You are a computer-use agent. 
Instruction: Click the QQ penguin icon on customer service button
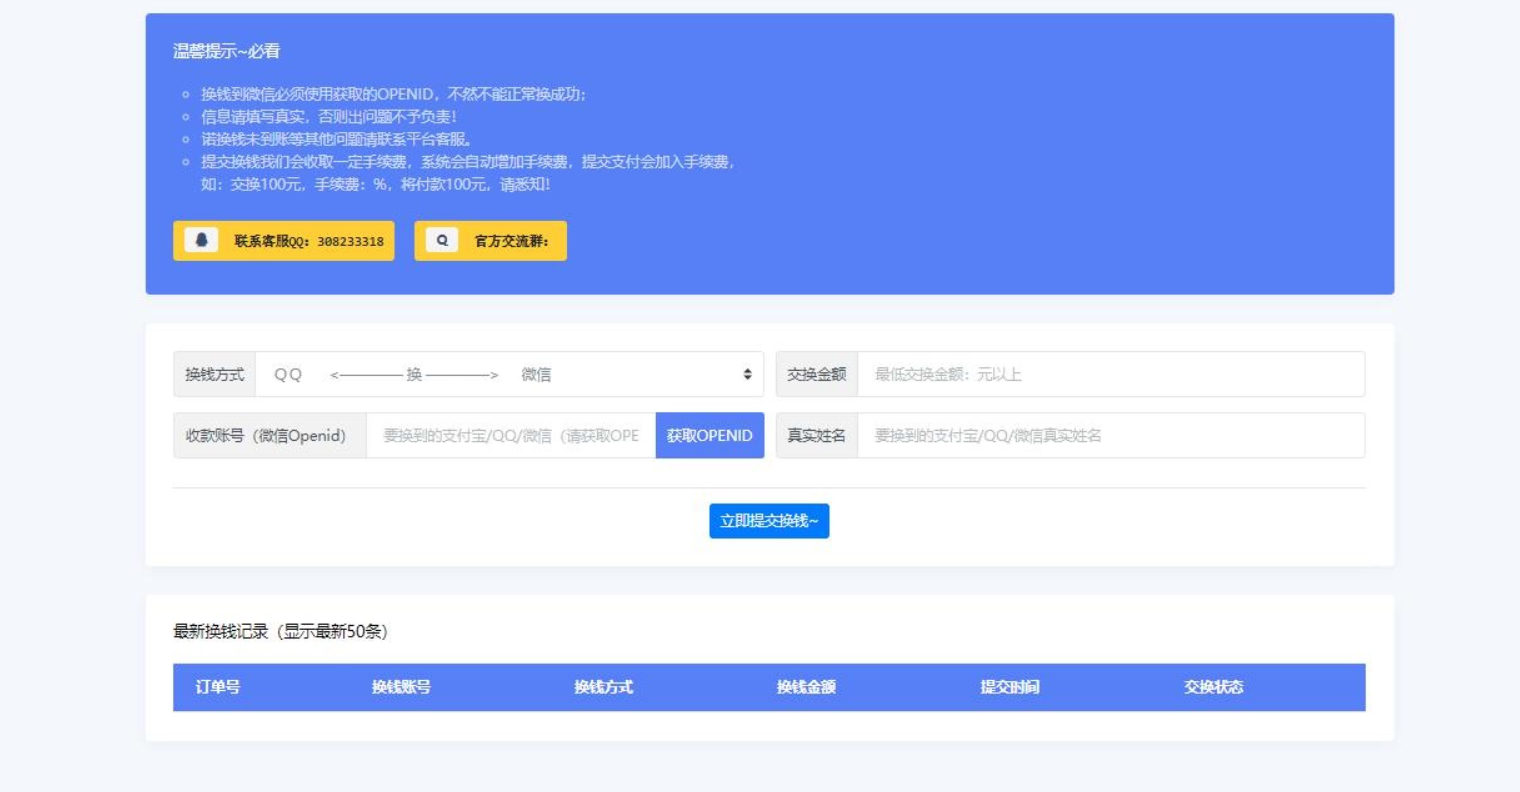pos(201,240)
